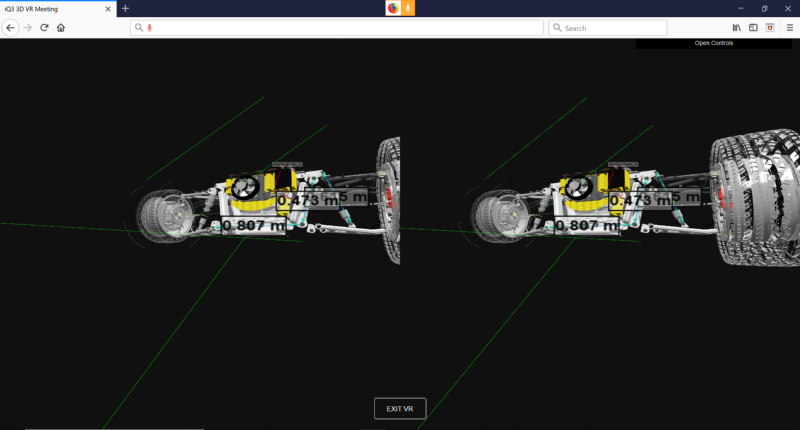
Task: Click the browser back arrow button
Action: pyautogui.click(x=10, y=27)
